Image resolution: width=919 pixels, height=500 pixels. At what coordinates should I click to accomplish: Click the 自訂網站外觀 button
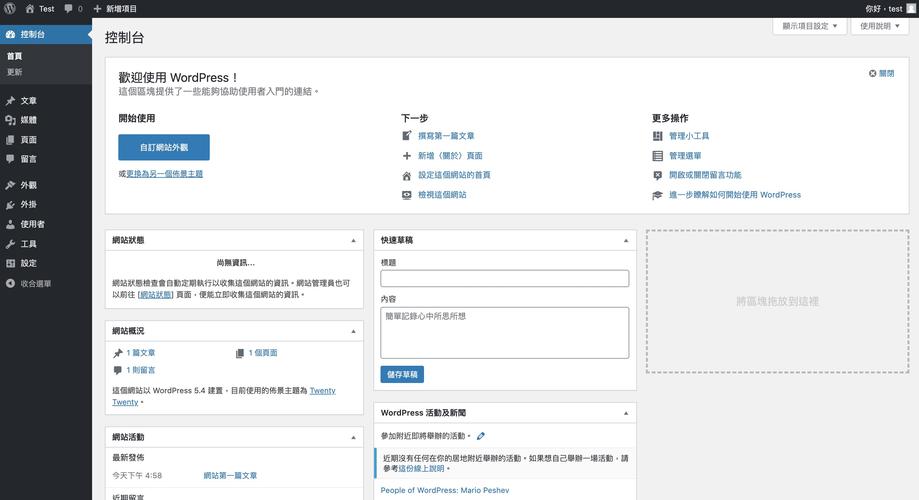164,147
